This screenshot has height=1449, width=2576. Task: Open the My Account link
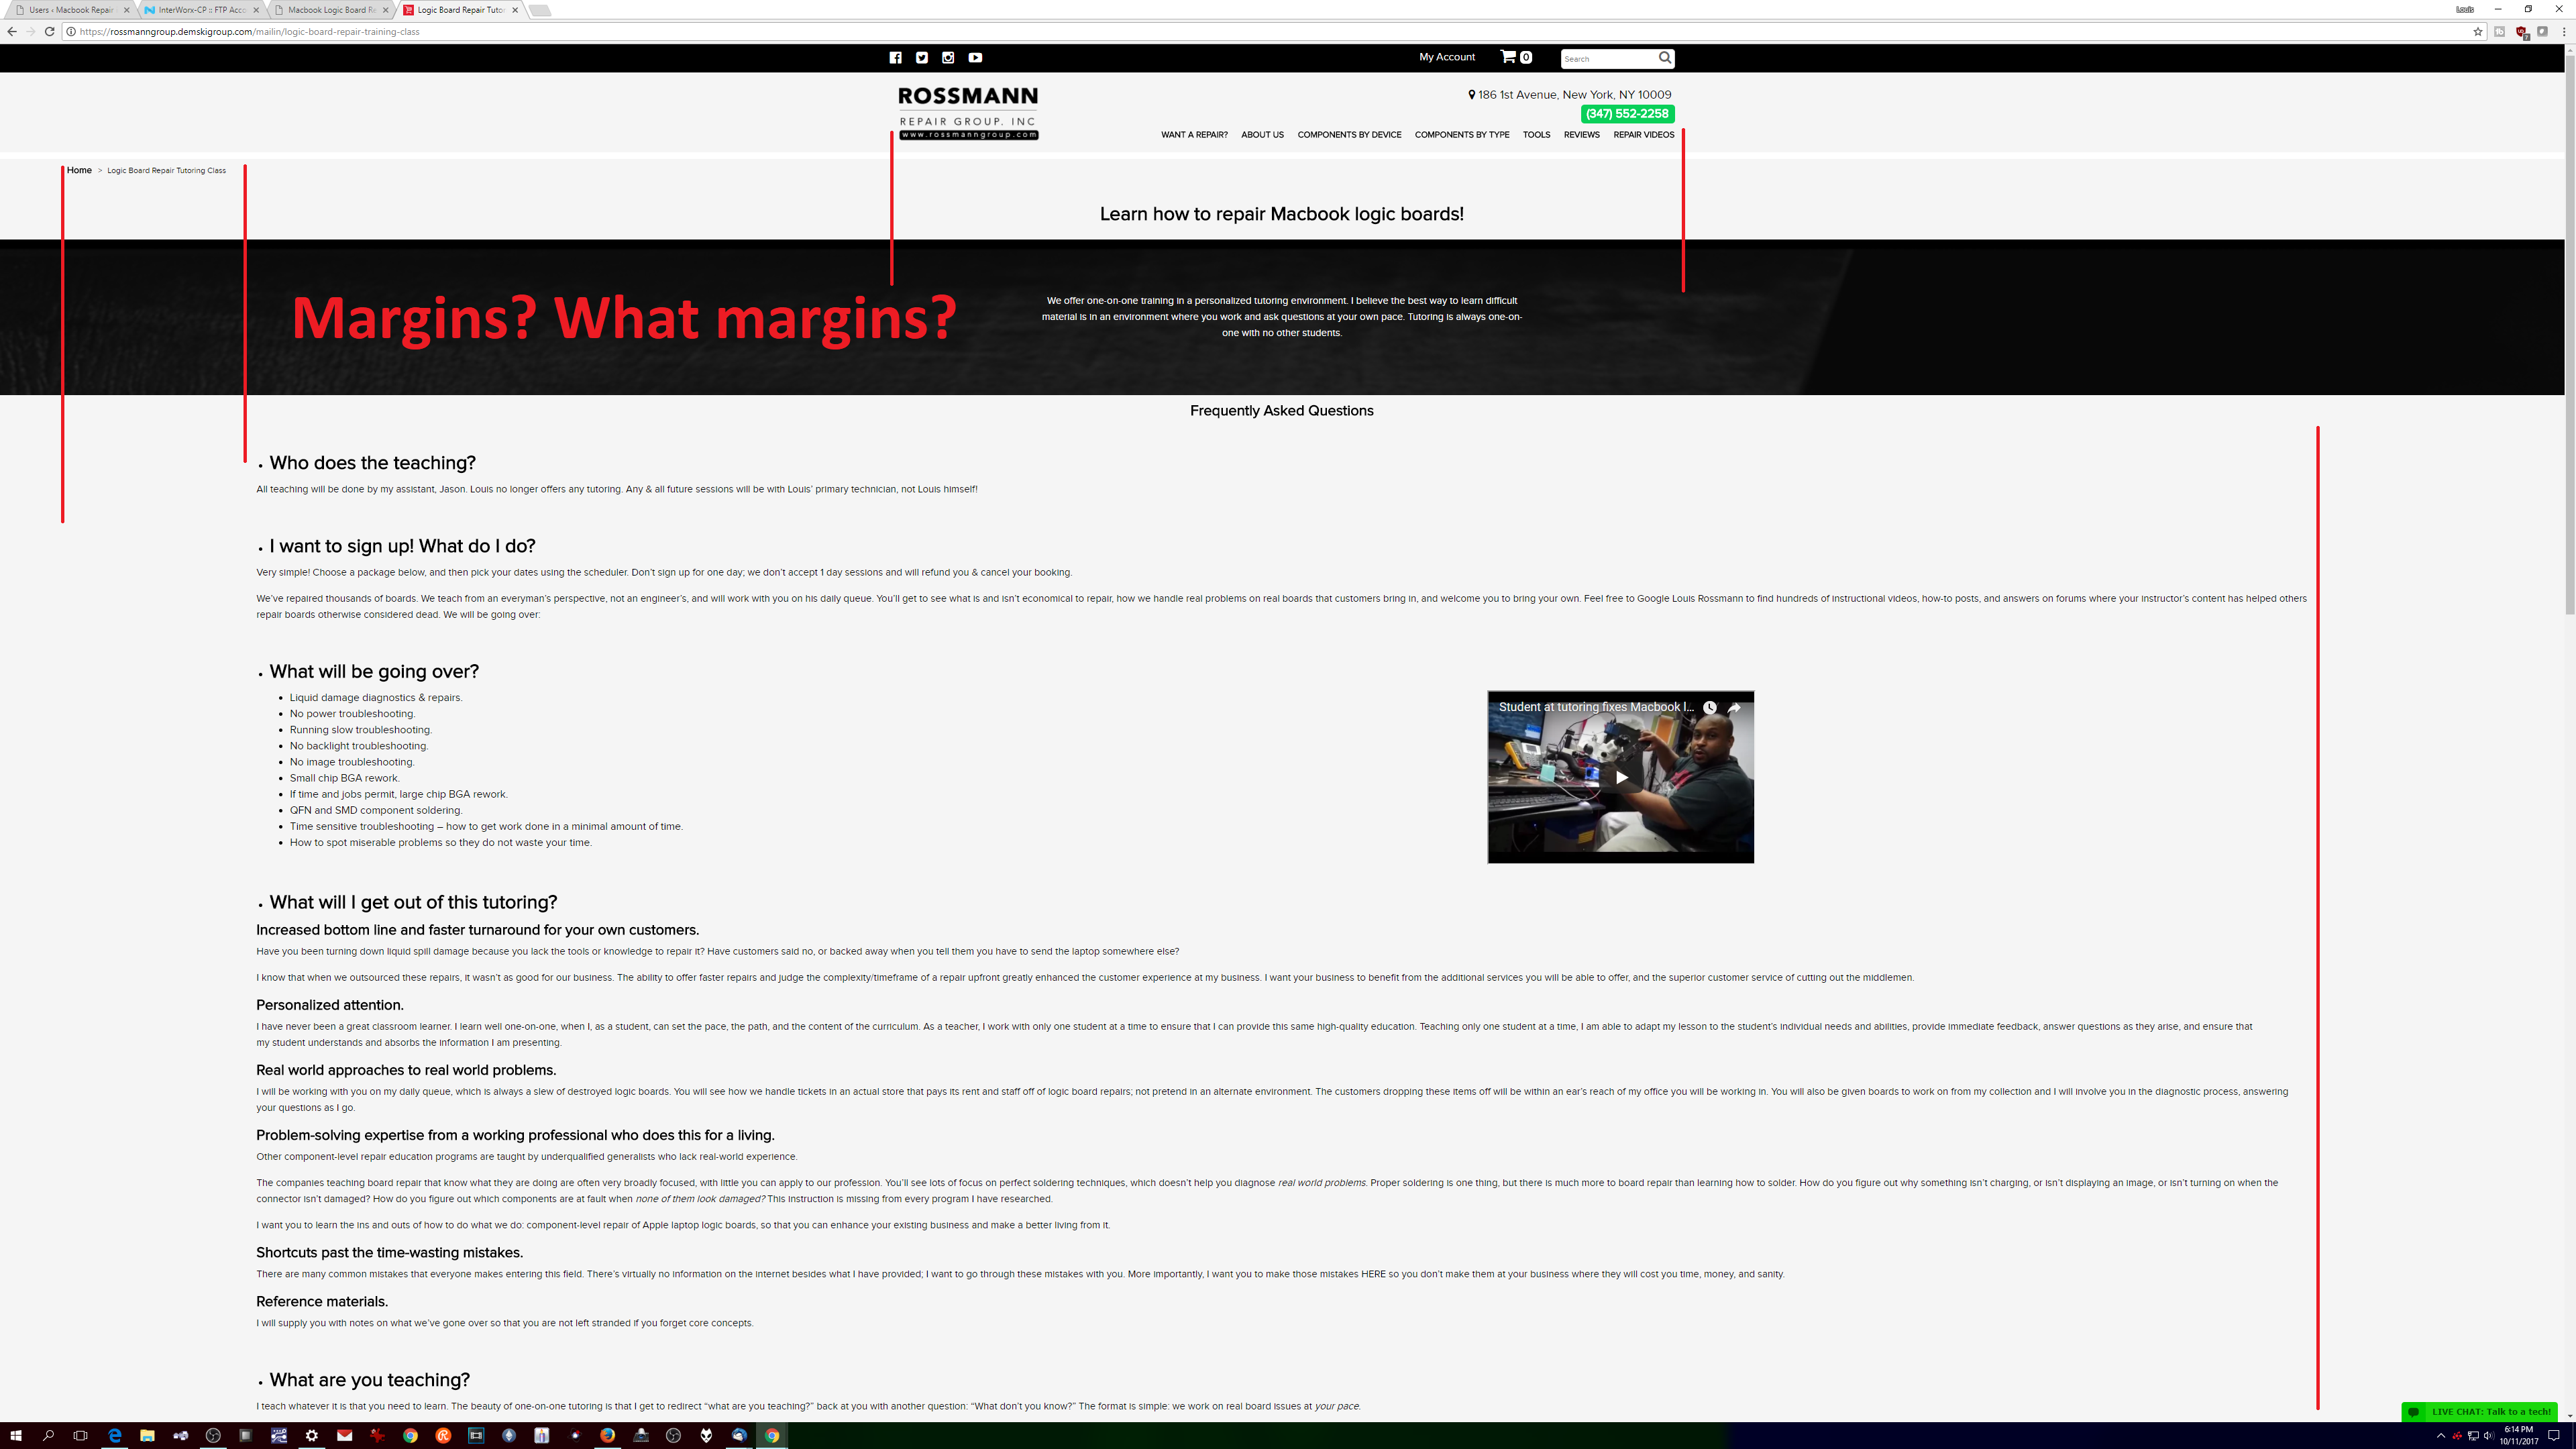coord(1447,57)
